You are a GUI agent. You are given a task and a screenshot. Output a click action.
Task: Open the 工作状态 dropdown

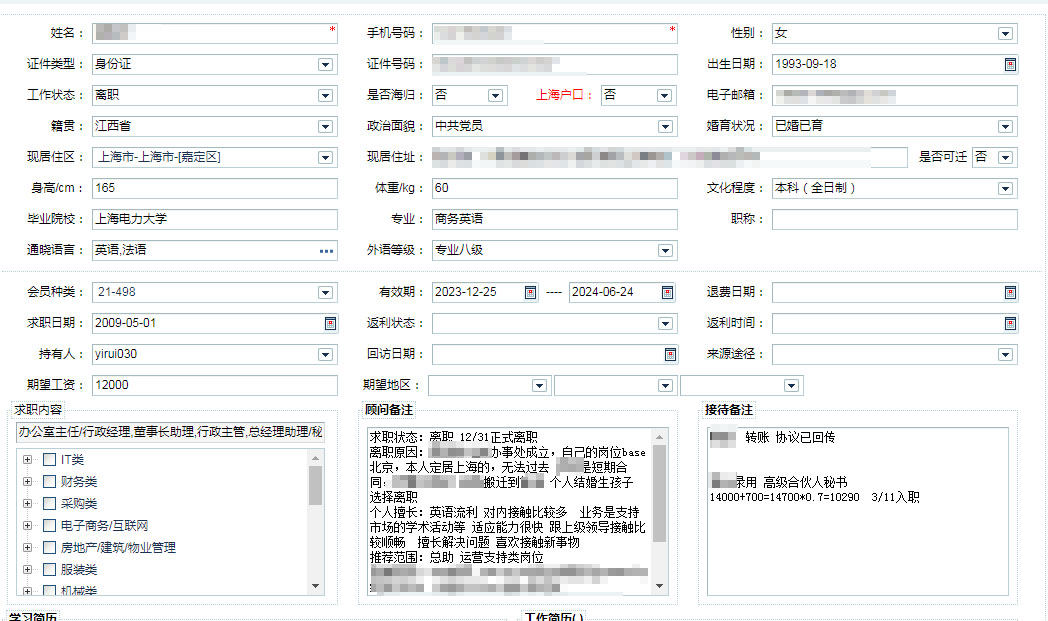click(x=325, y=96)
